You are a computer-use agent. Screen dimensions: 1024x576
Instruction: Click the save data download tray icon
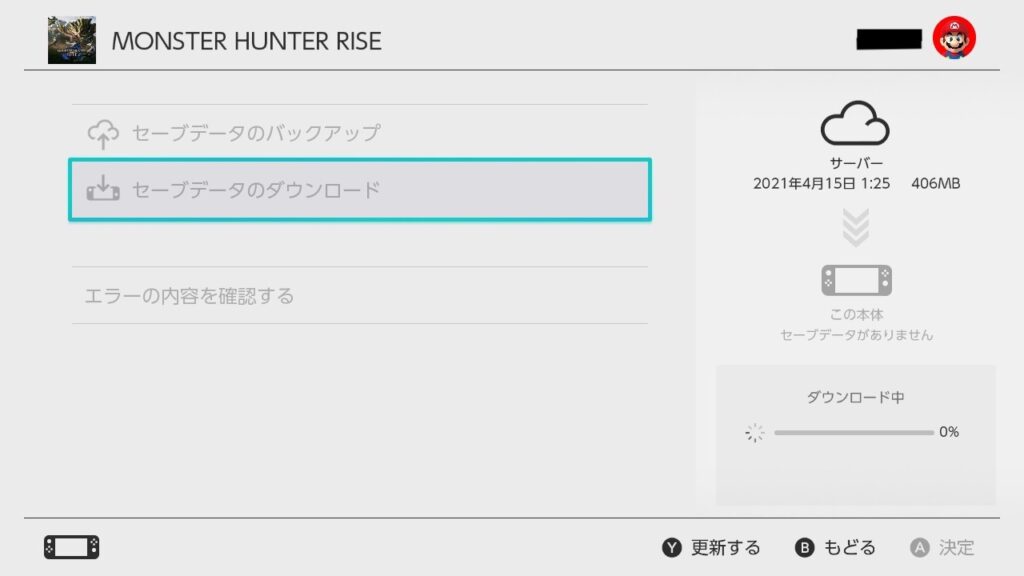tap(103, 188)
